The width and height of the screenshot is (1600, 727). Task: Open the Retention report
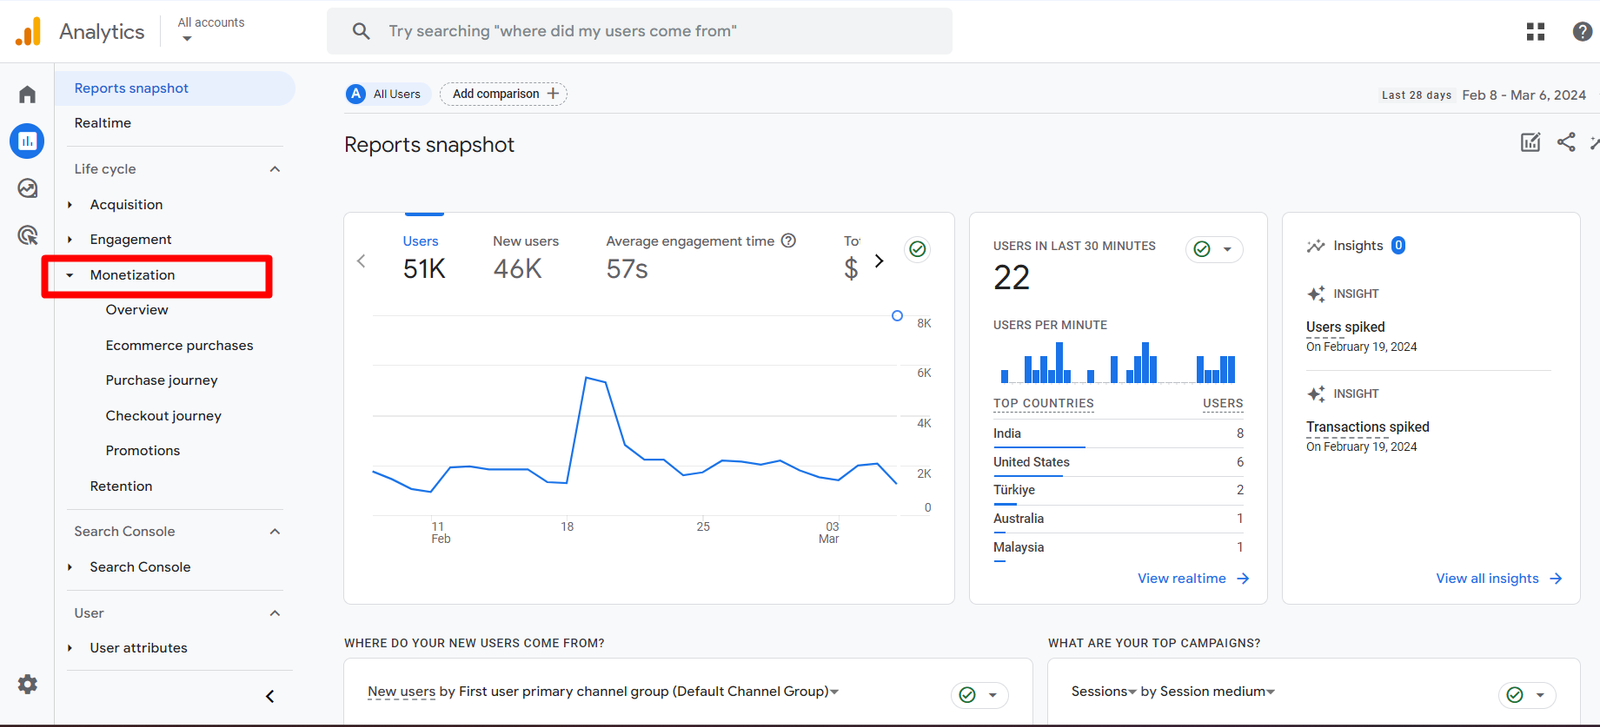point(121,486)
